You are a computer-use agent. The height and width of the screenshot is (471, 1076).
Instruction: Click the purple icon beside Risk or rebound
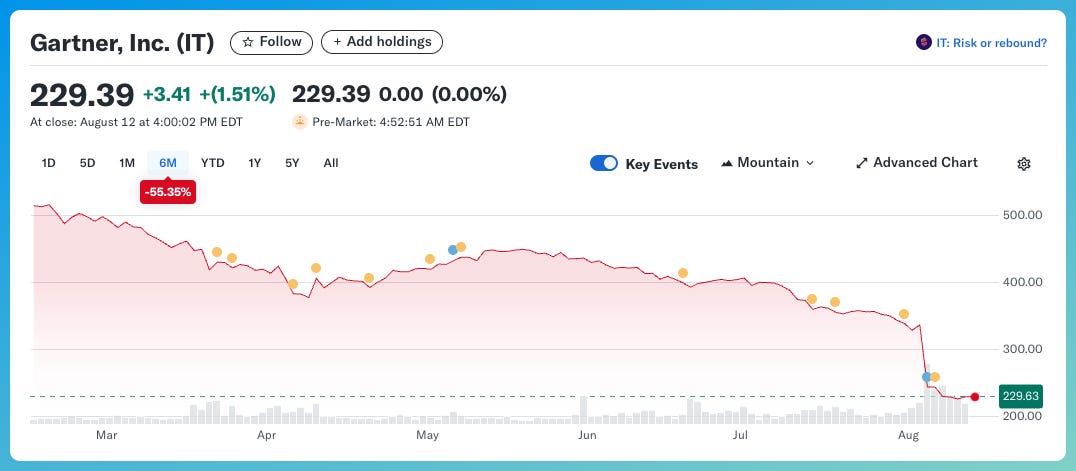click(924, 43)
